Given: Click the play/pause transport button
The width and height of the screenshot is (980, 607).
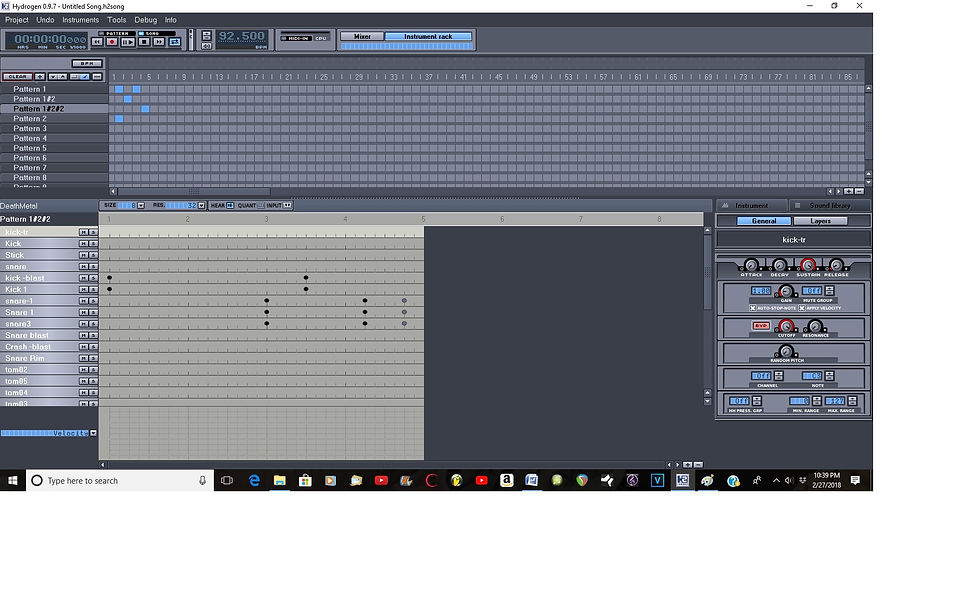Looking at the screenshot, I should click(128, 42).
